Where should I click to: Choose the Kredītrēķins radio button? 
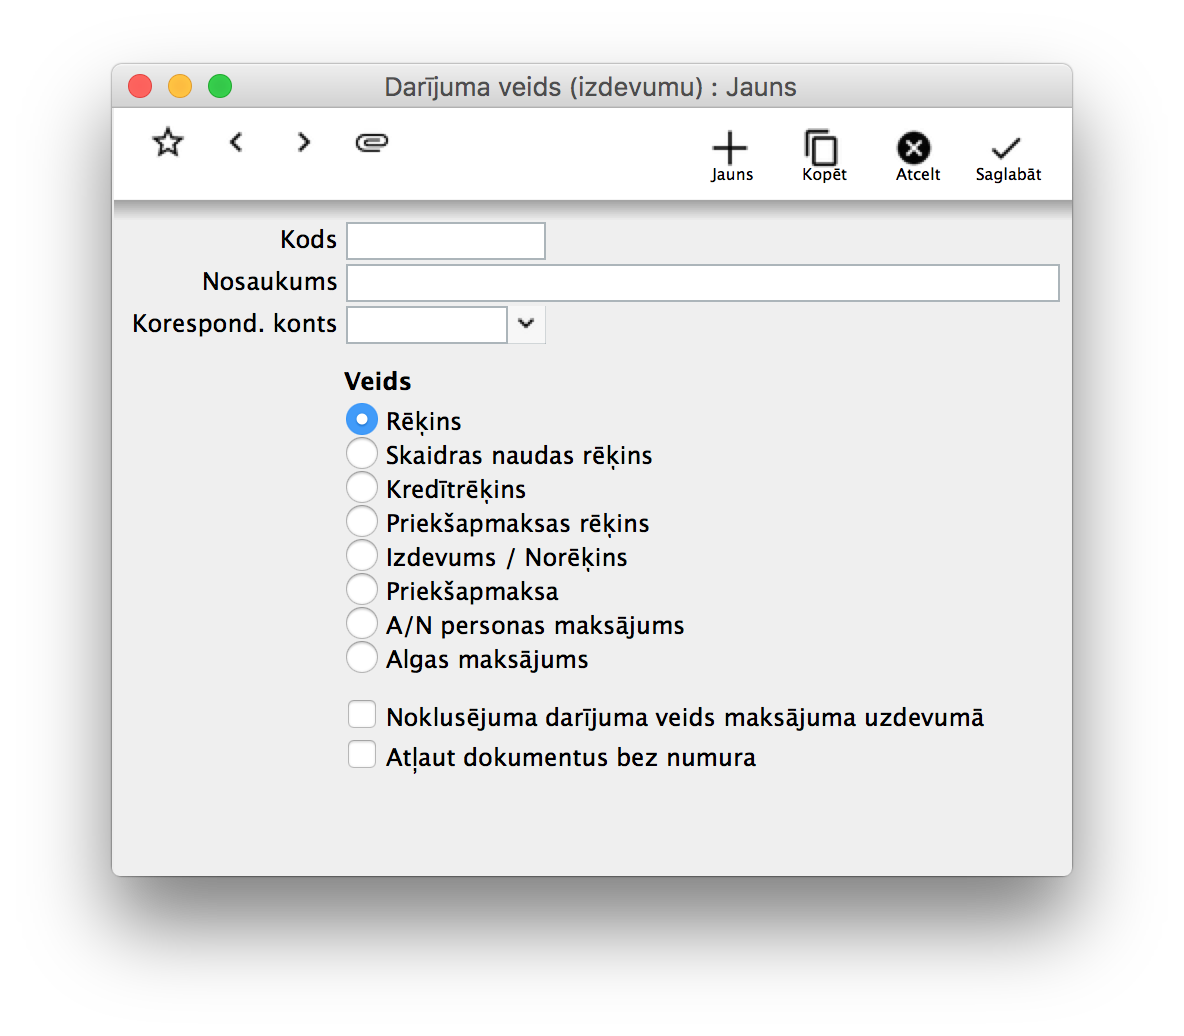tap(361, 488)
